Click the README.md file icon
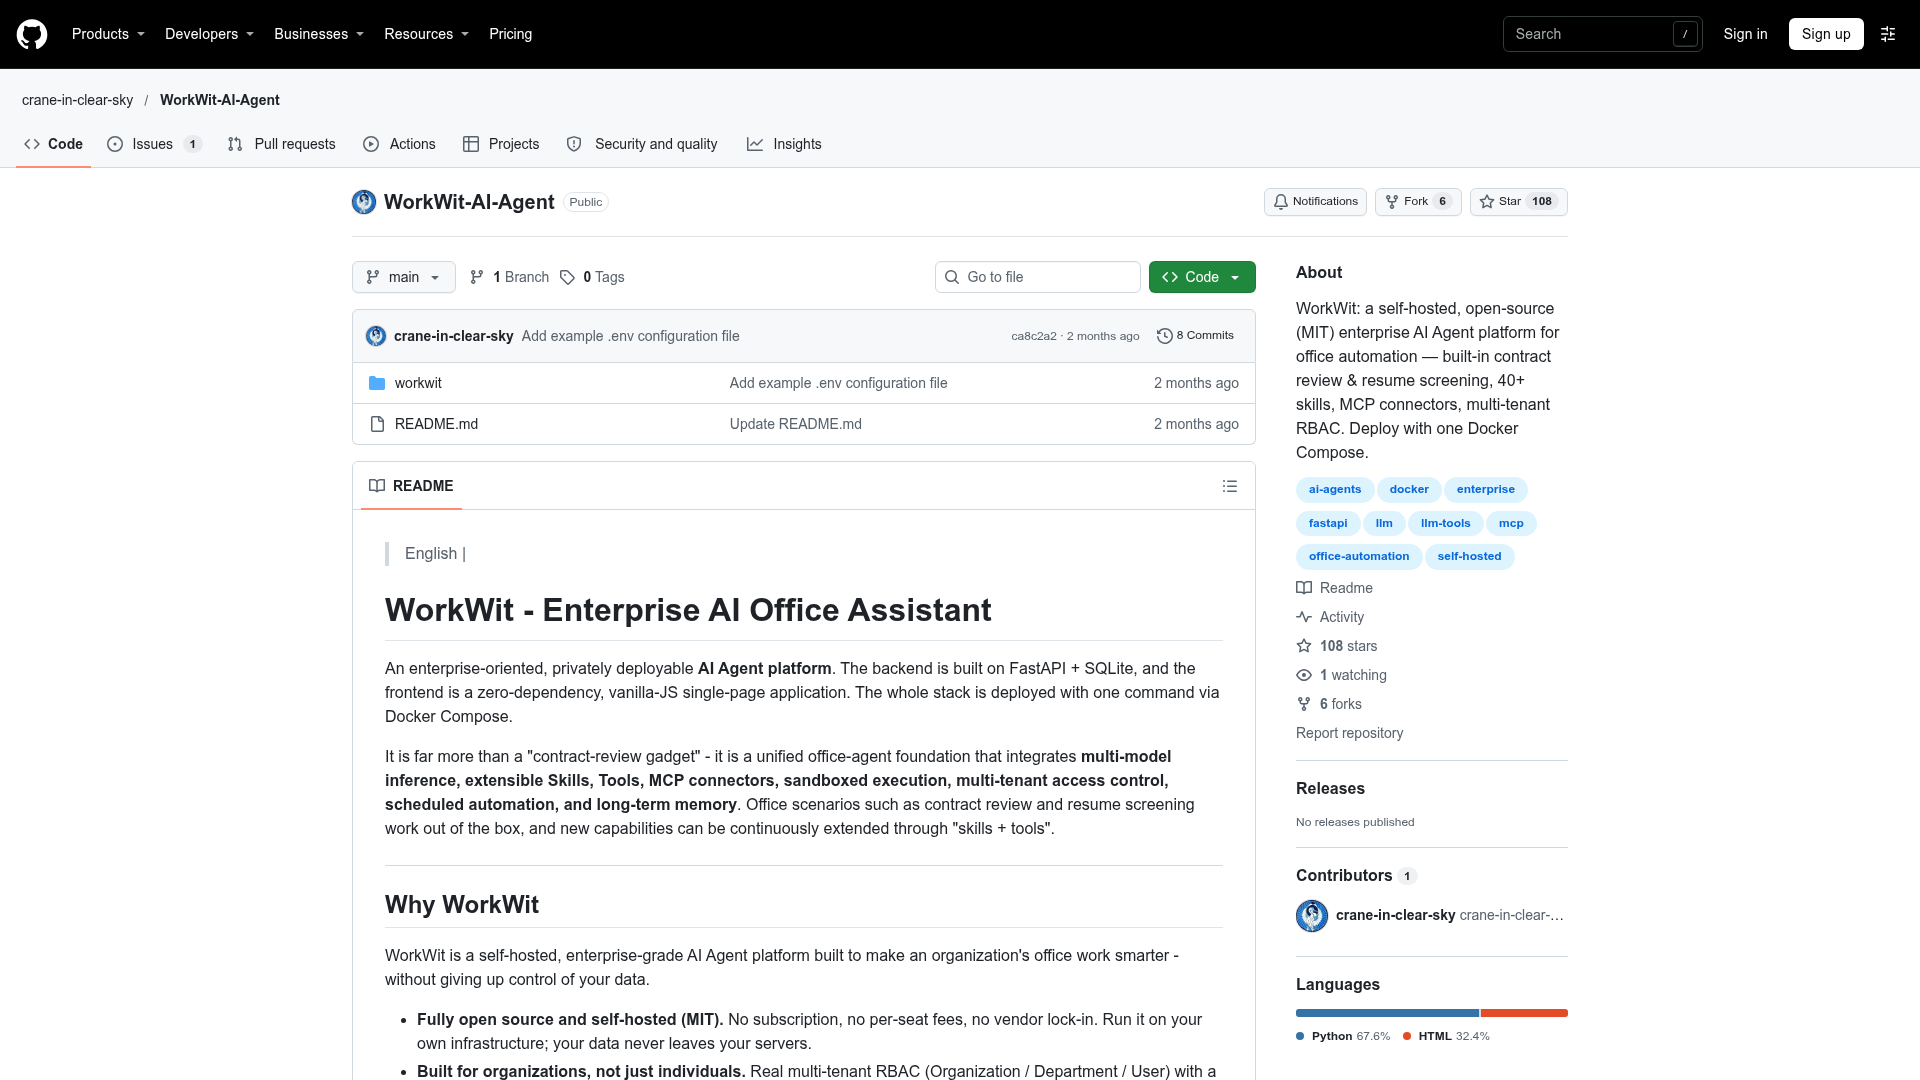The width and height of the screenshot is (1920, 1080). [377, 424]
